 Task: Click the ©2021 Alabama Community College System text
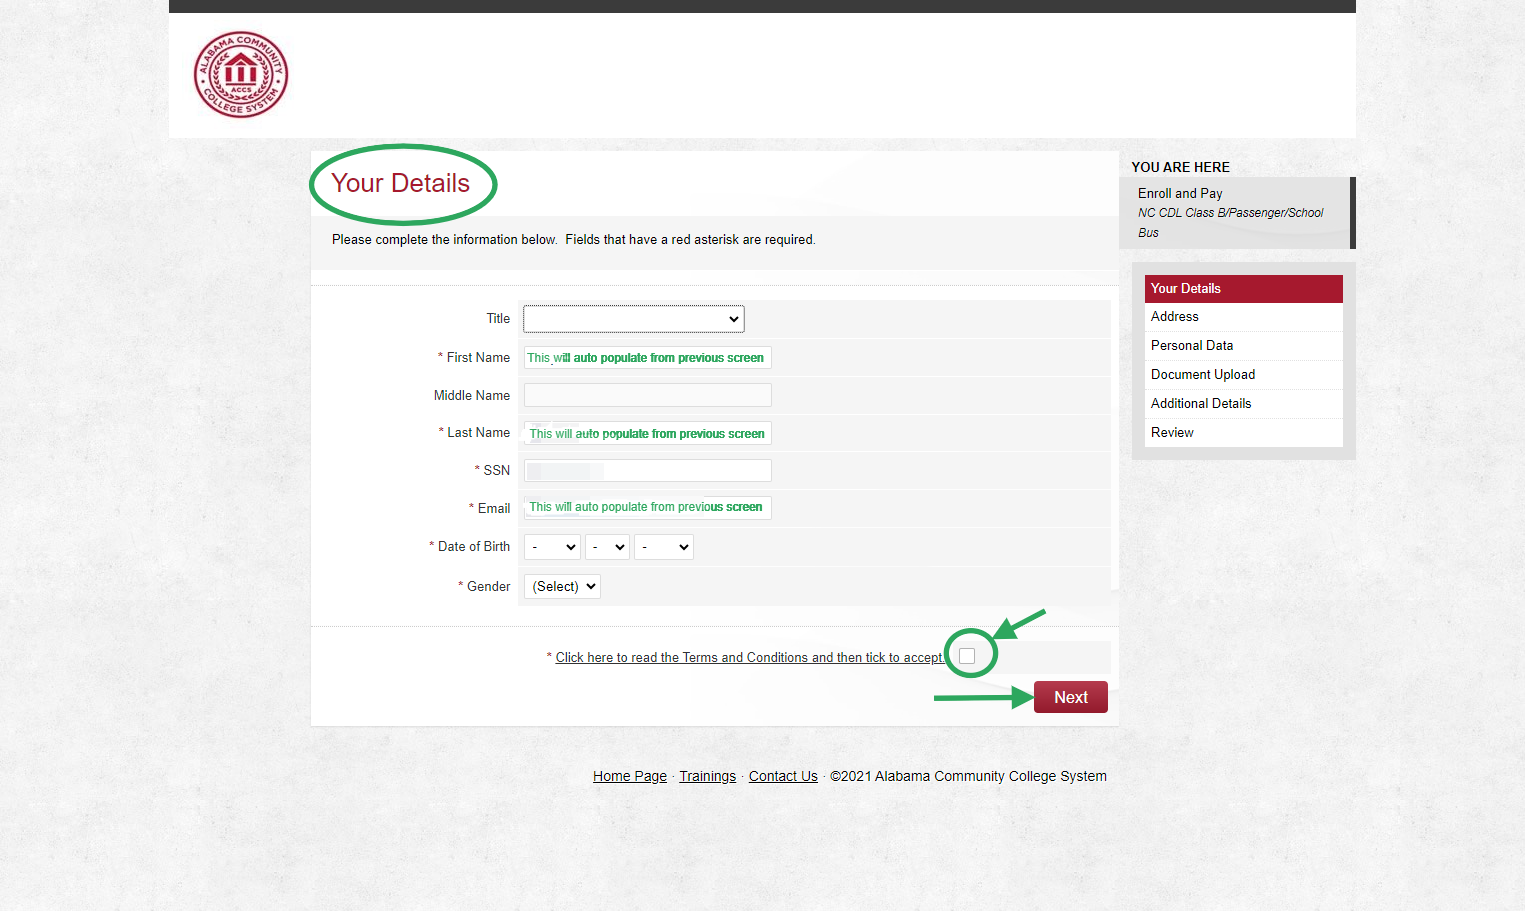pyautogui.click(x=968, y=776)
